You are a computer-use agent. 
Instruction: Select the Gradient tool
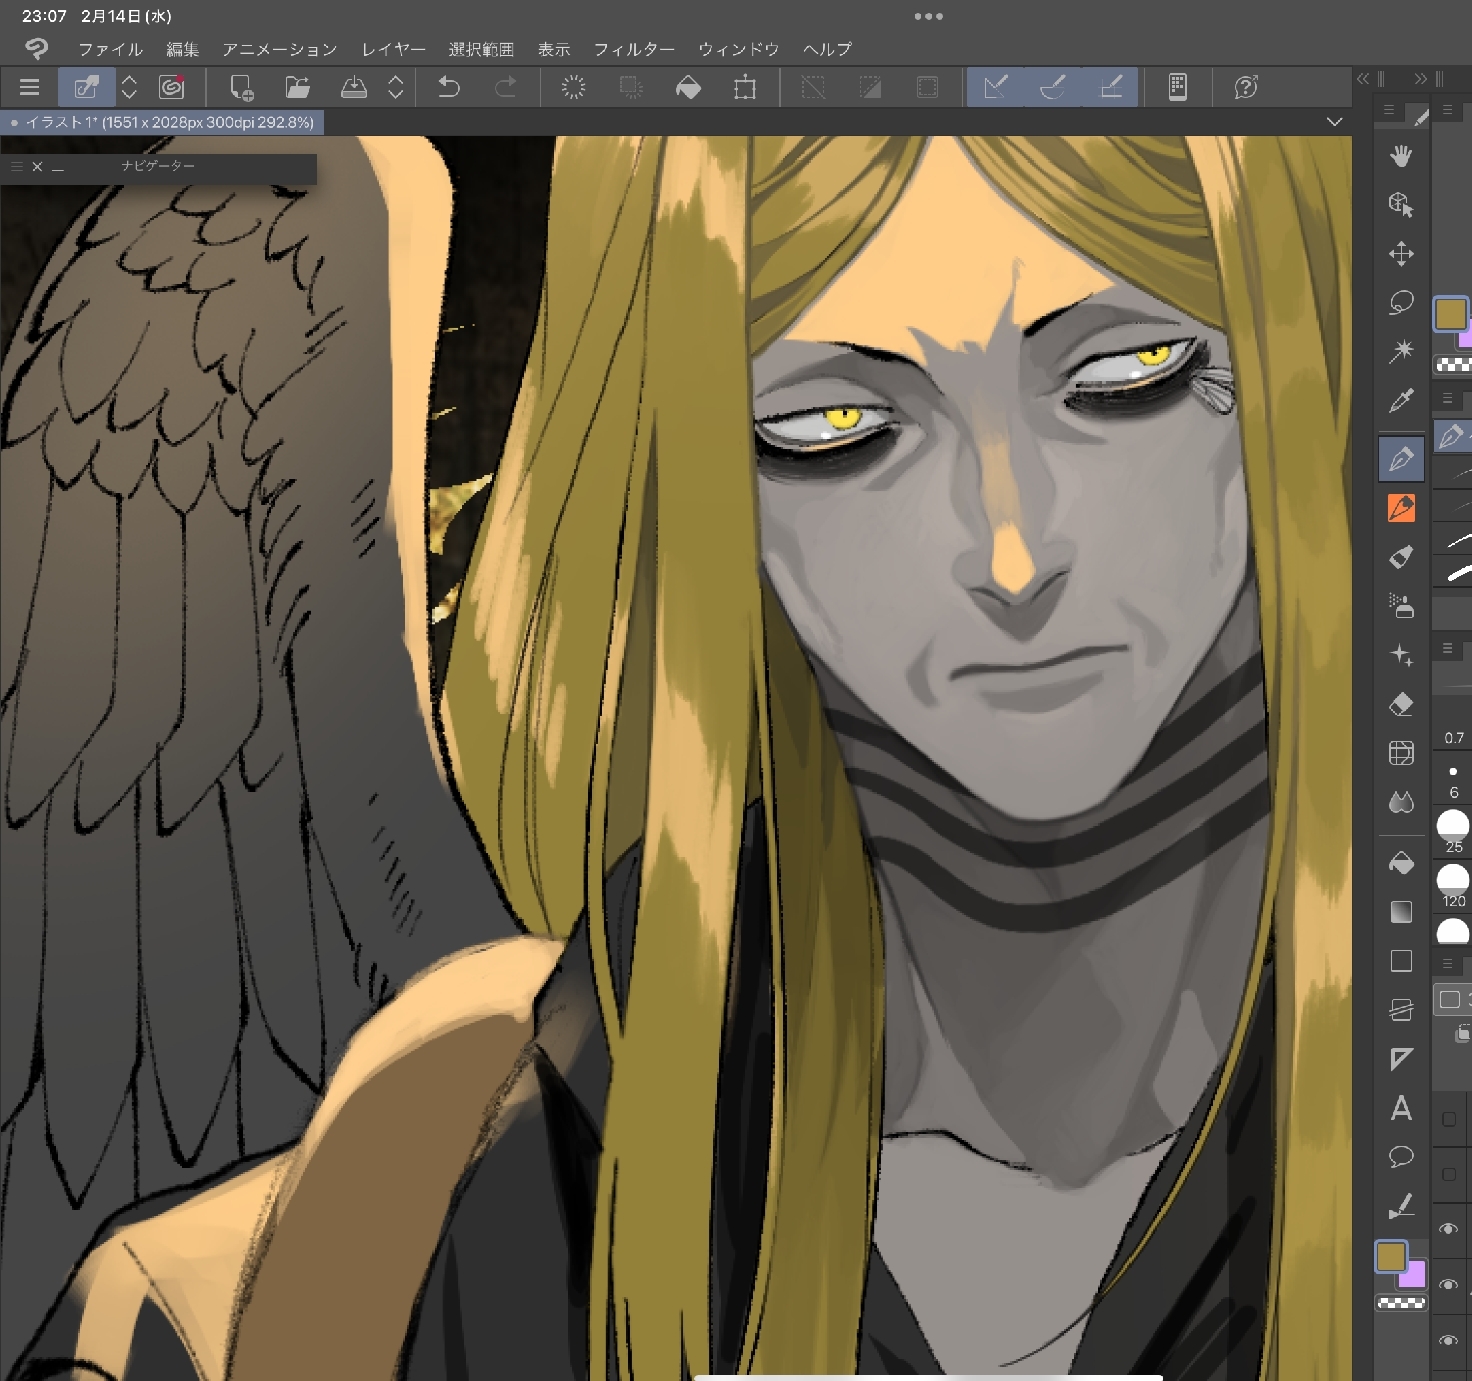click(x=1401, y=912)
